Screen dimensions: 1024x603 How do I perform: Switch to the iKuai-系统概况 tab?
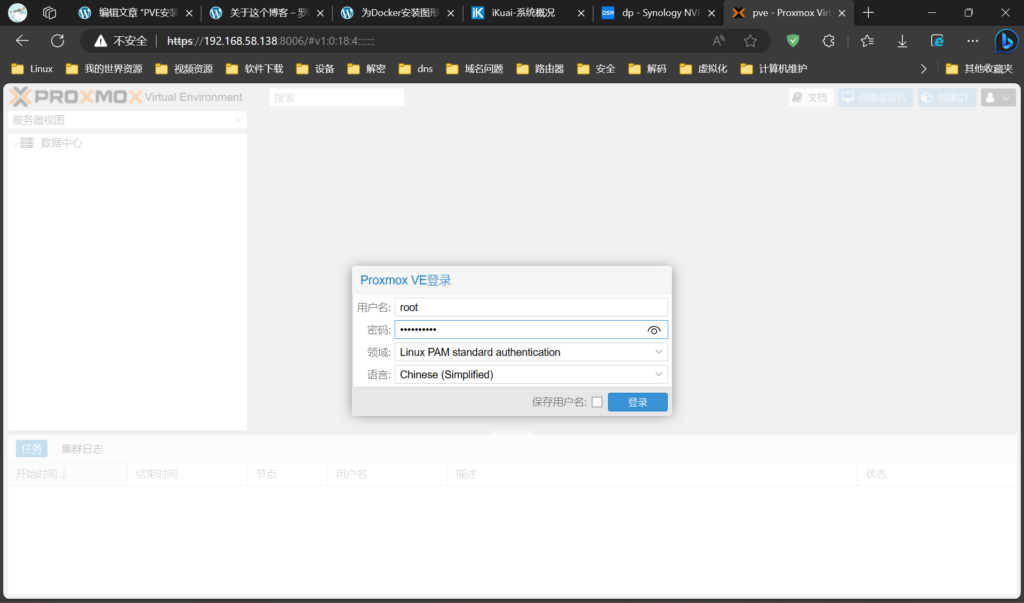point(522,13)
